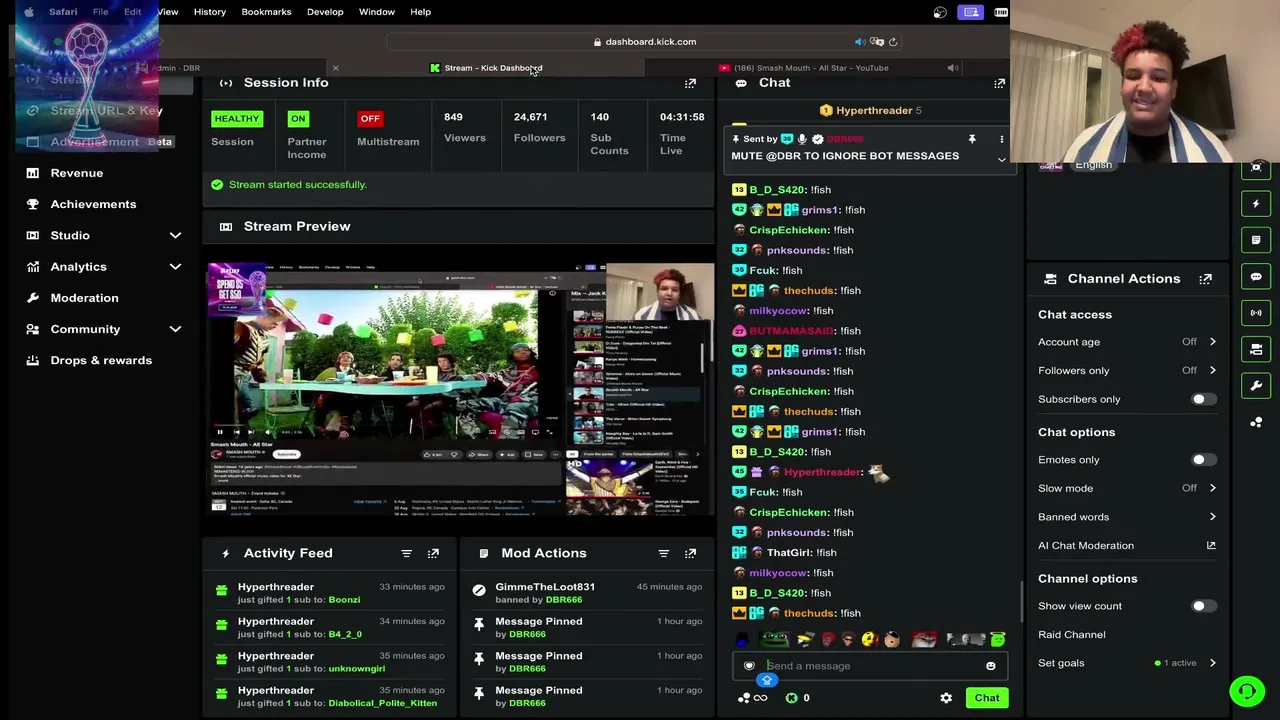This screenshot has height=720, width=1280.
Task: Open the Bookmarks menu
Action: [266, 12]
